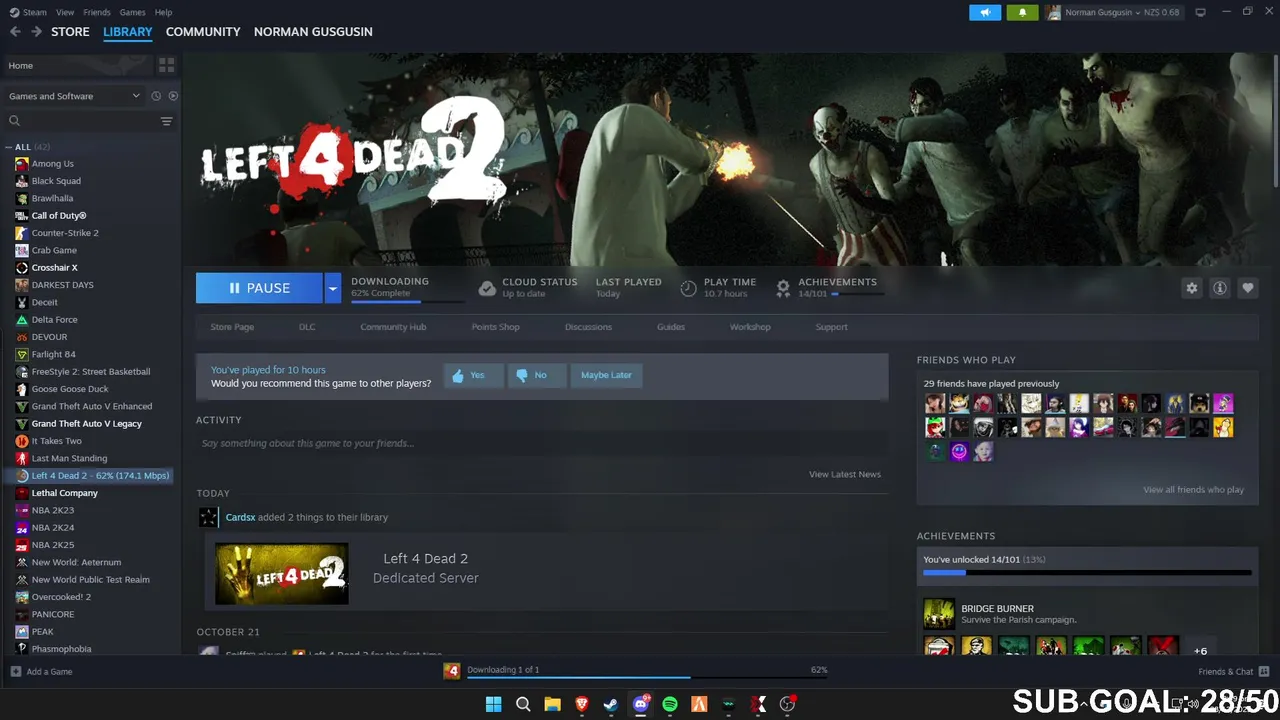Open the Workshop link
The image size is (1280, 720).
pyautogui.click(x=750, y=327)
